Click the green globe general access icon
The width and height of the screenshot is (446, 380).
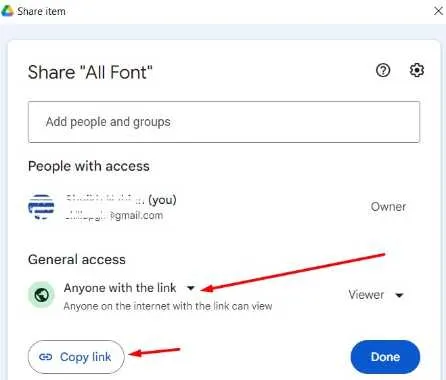tap(41, 295)
